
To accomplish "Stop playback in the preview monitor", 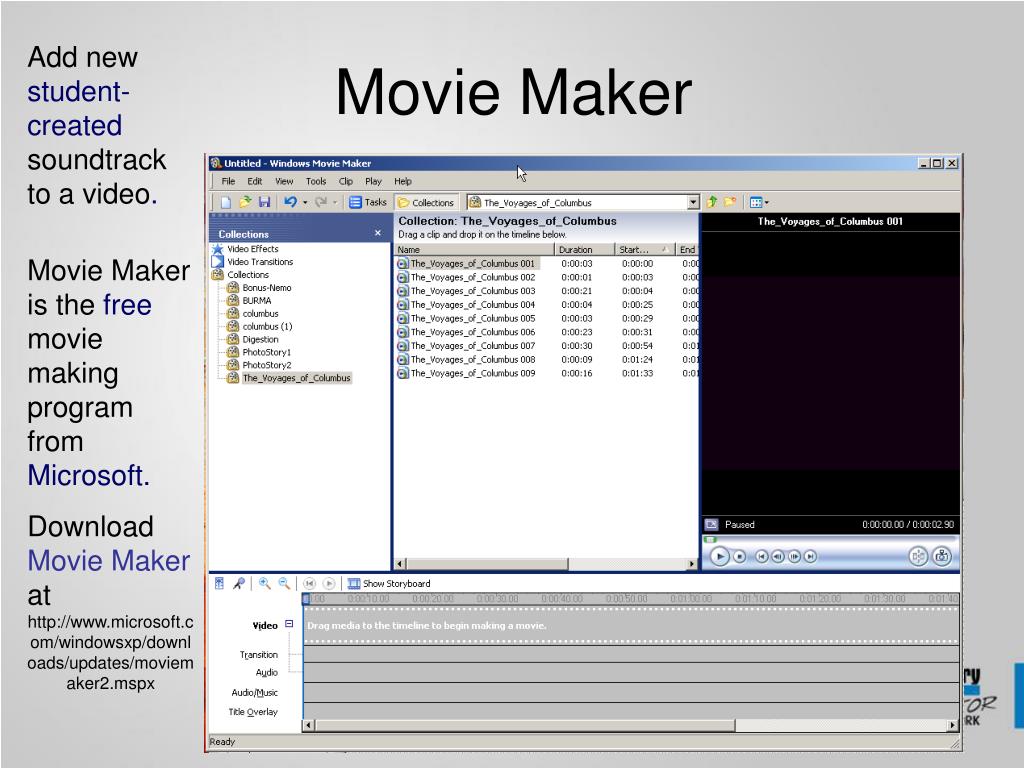I will point(739,557).
